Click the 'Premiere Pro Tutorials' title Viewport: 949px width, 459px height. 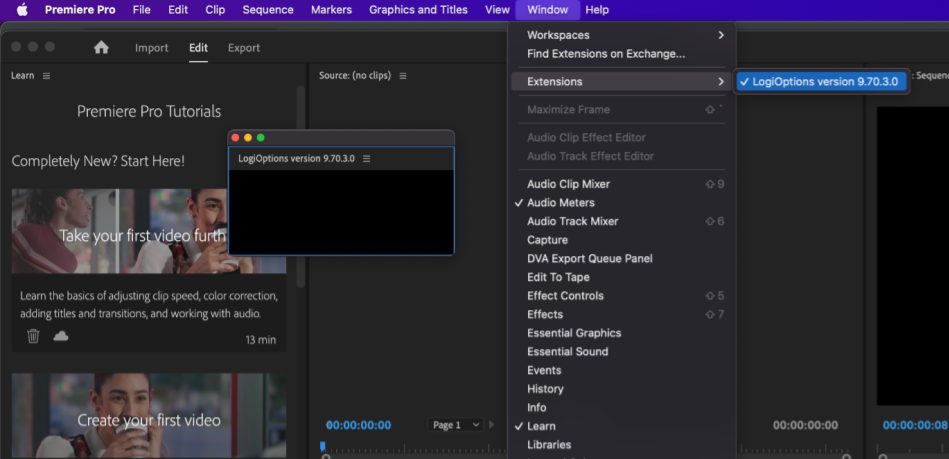click(x=149, y=111)
